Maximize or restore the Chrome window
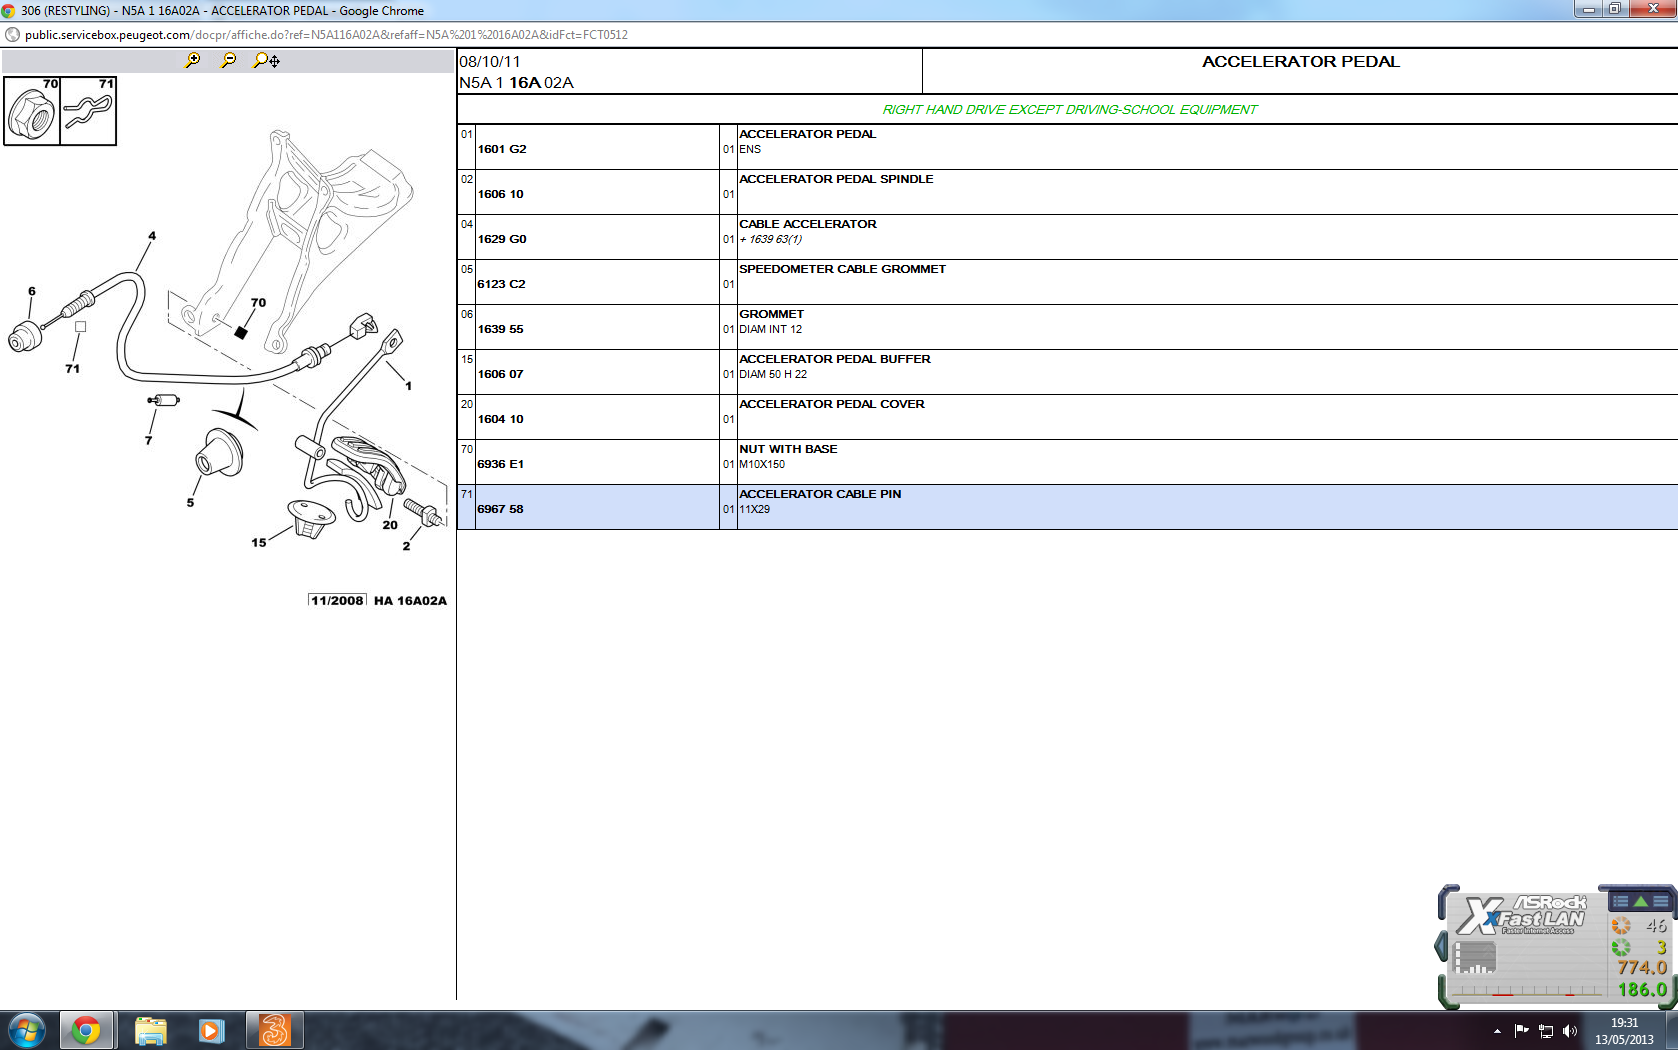Viewport: 1678px width, 1050px height. (1615, 9)
